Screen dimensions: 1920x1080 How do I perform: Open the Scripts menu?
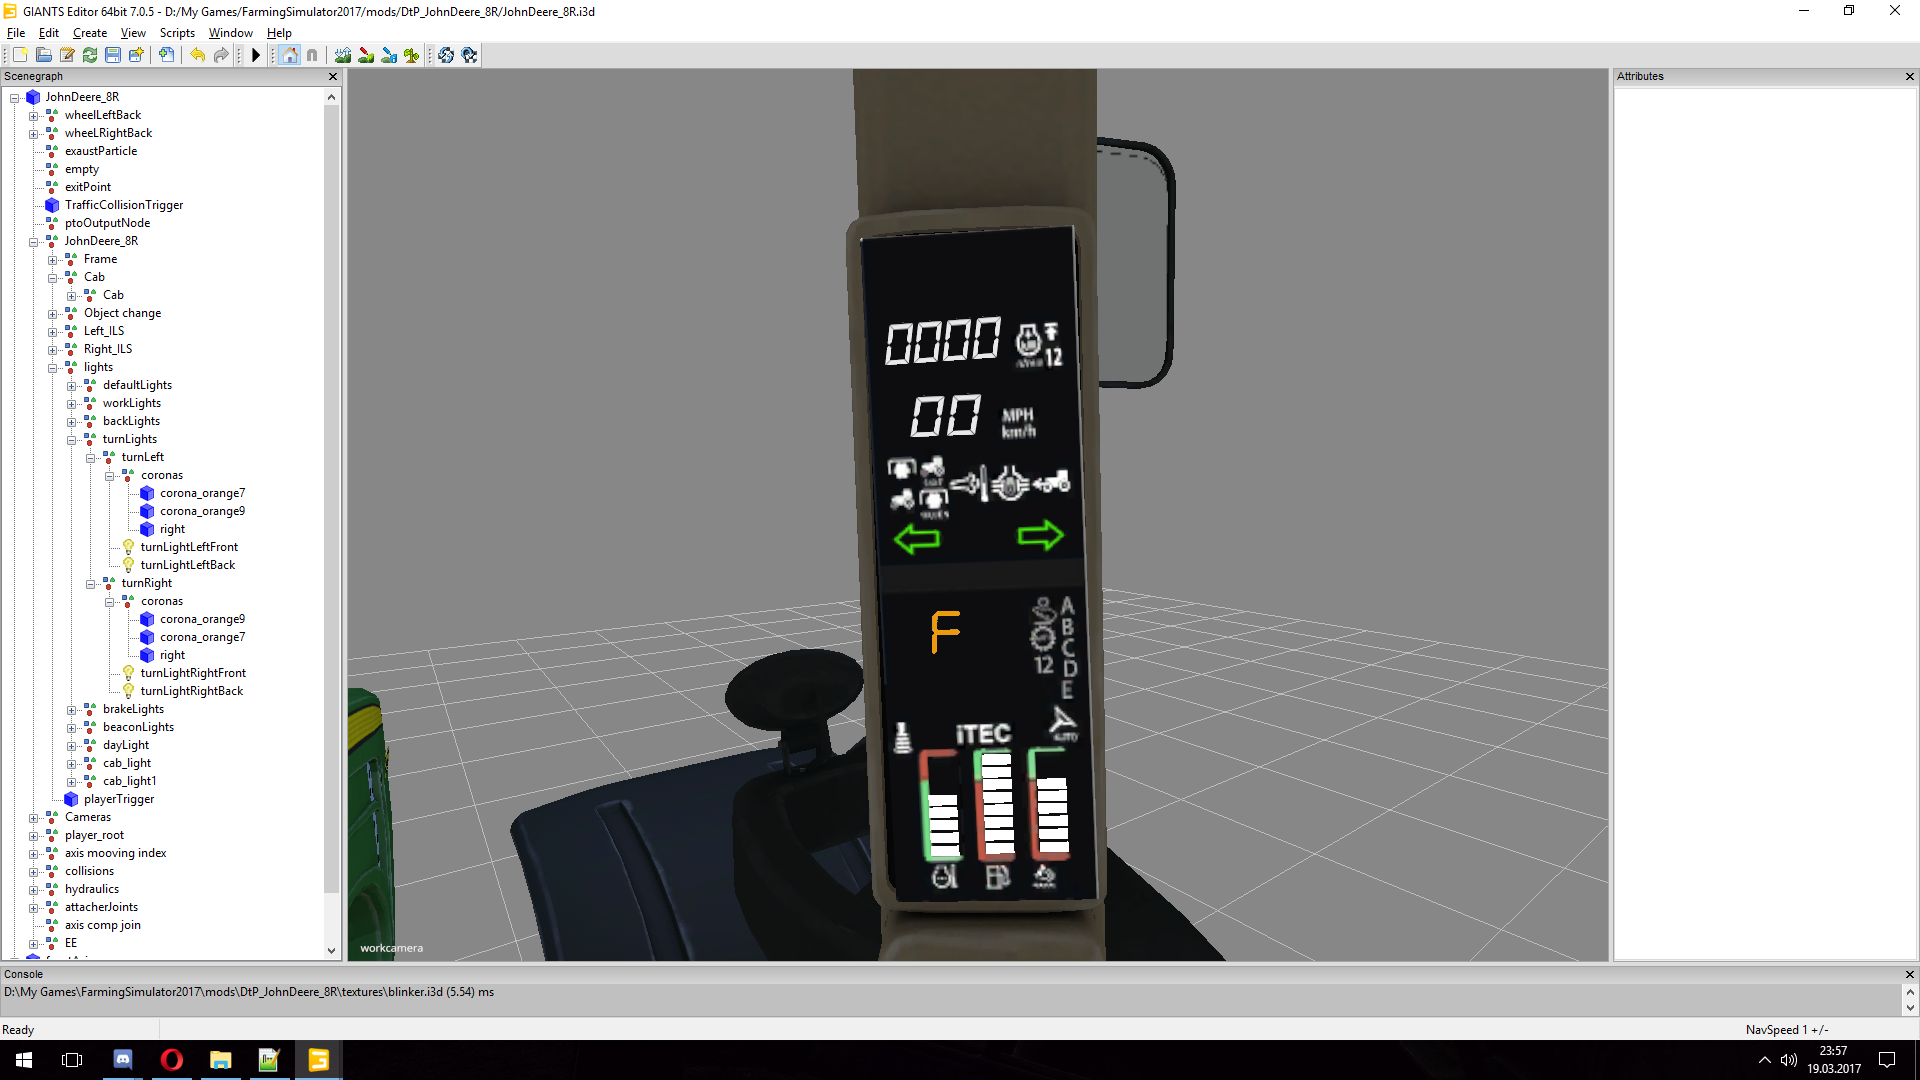click(177, 33)
